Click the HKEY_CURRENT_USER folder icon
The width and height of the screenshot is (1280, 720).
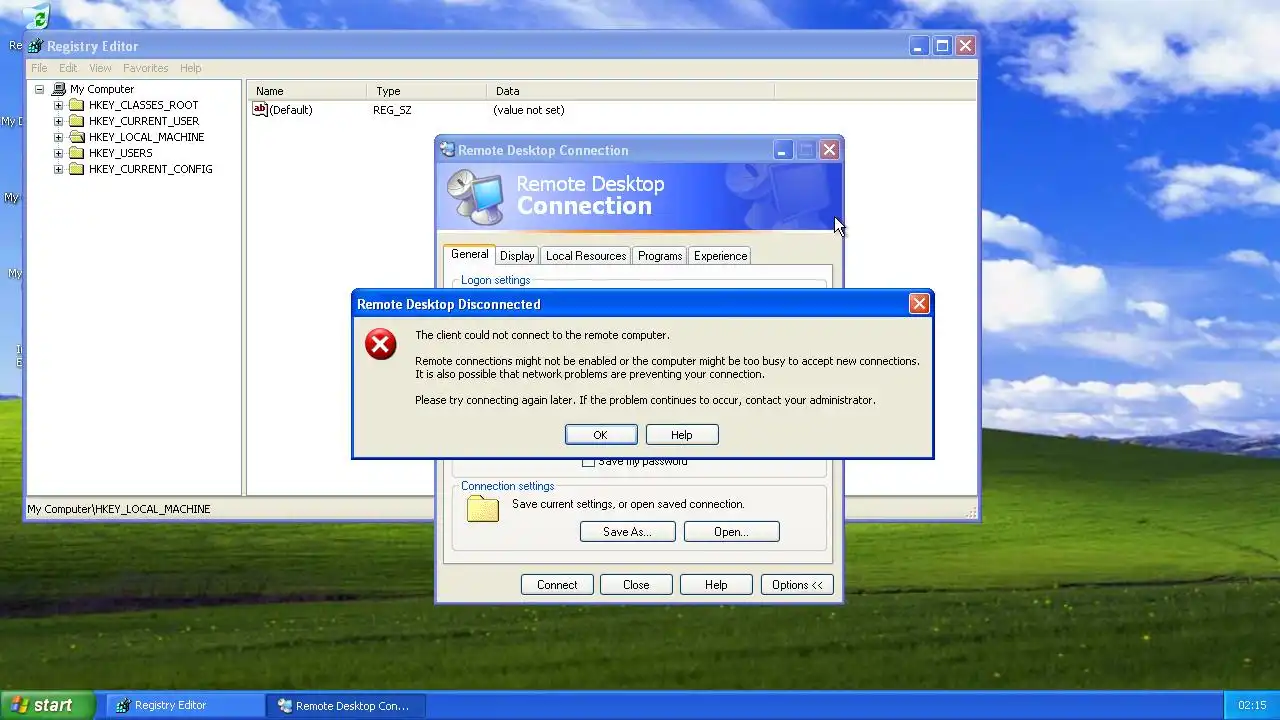click(76, 121)
